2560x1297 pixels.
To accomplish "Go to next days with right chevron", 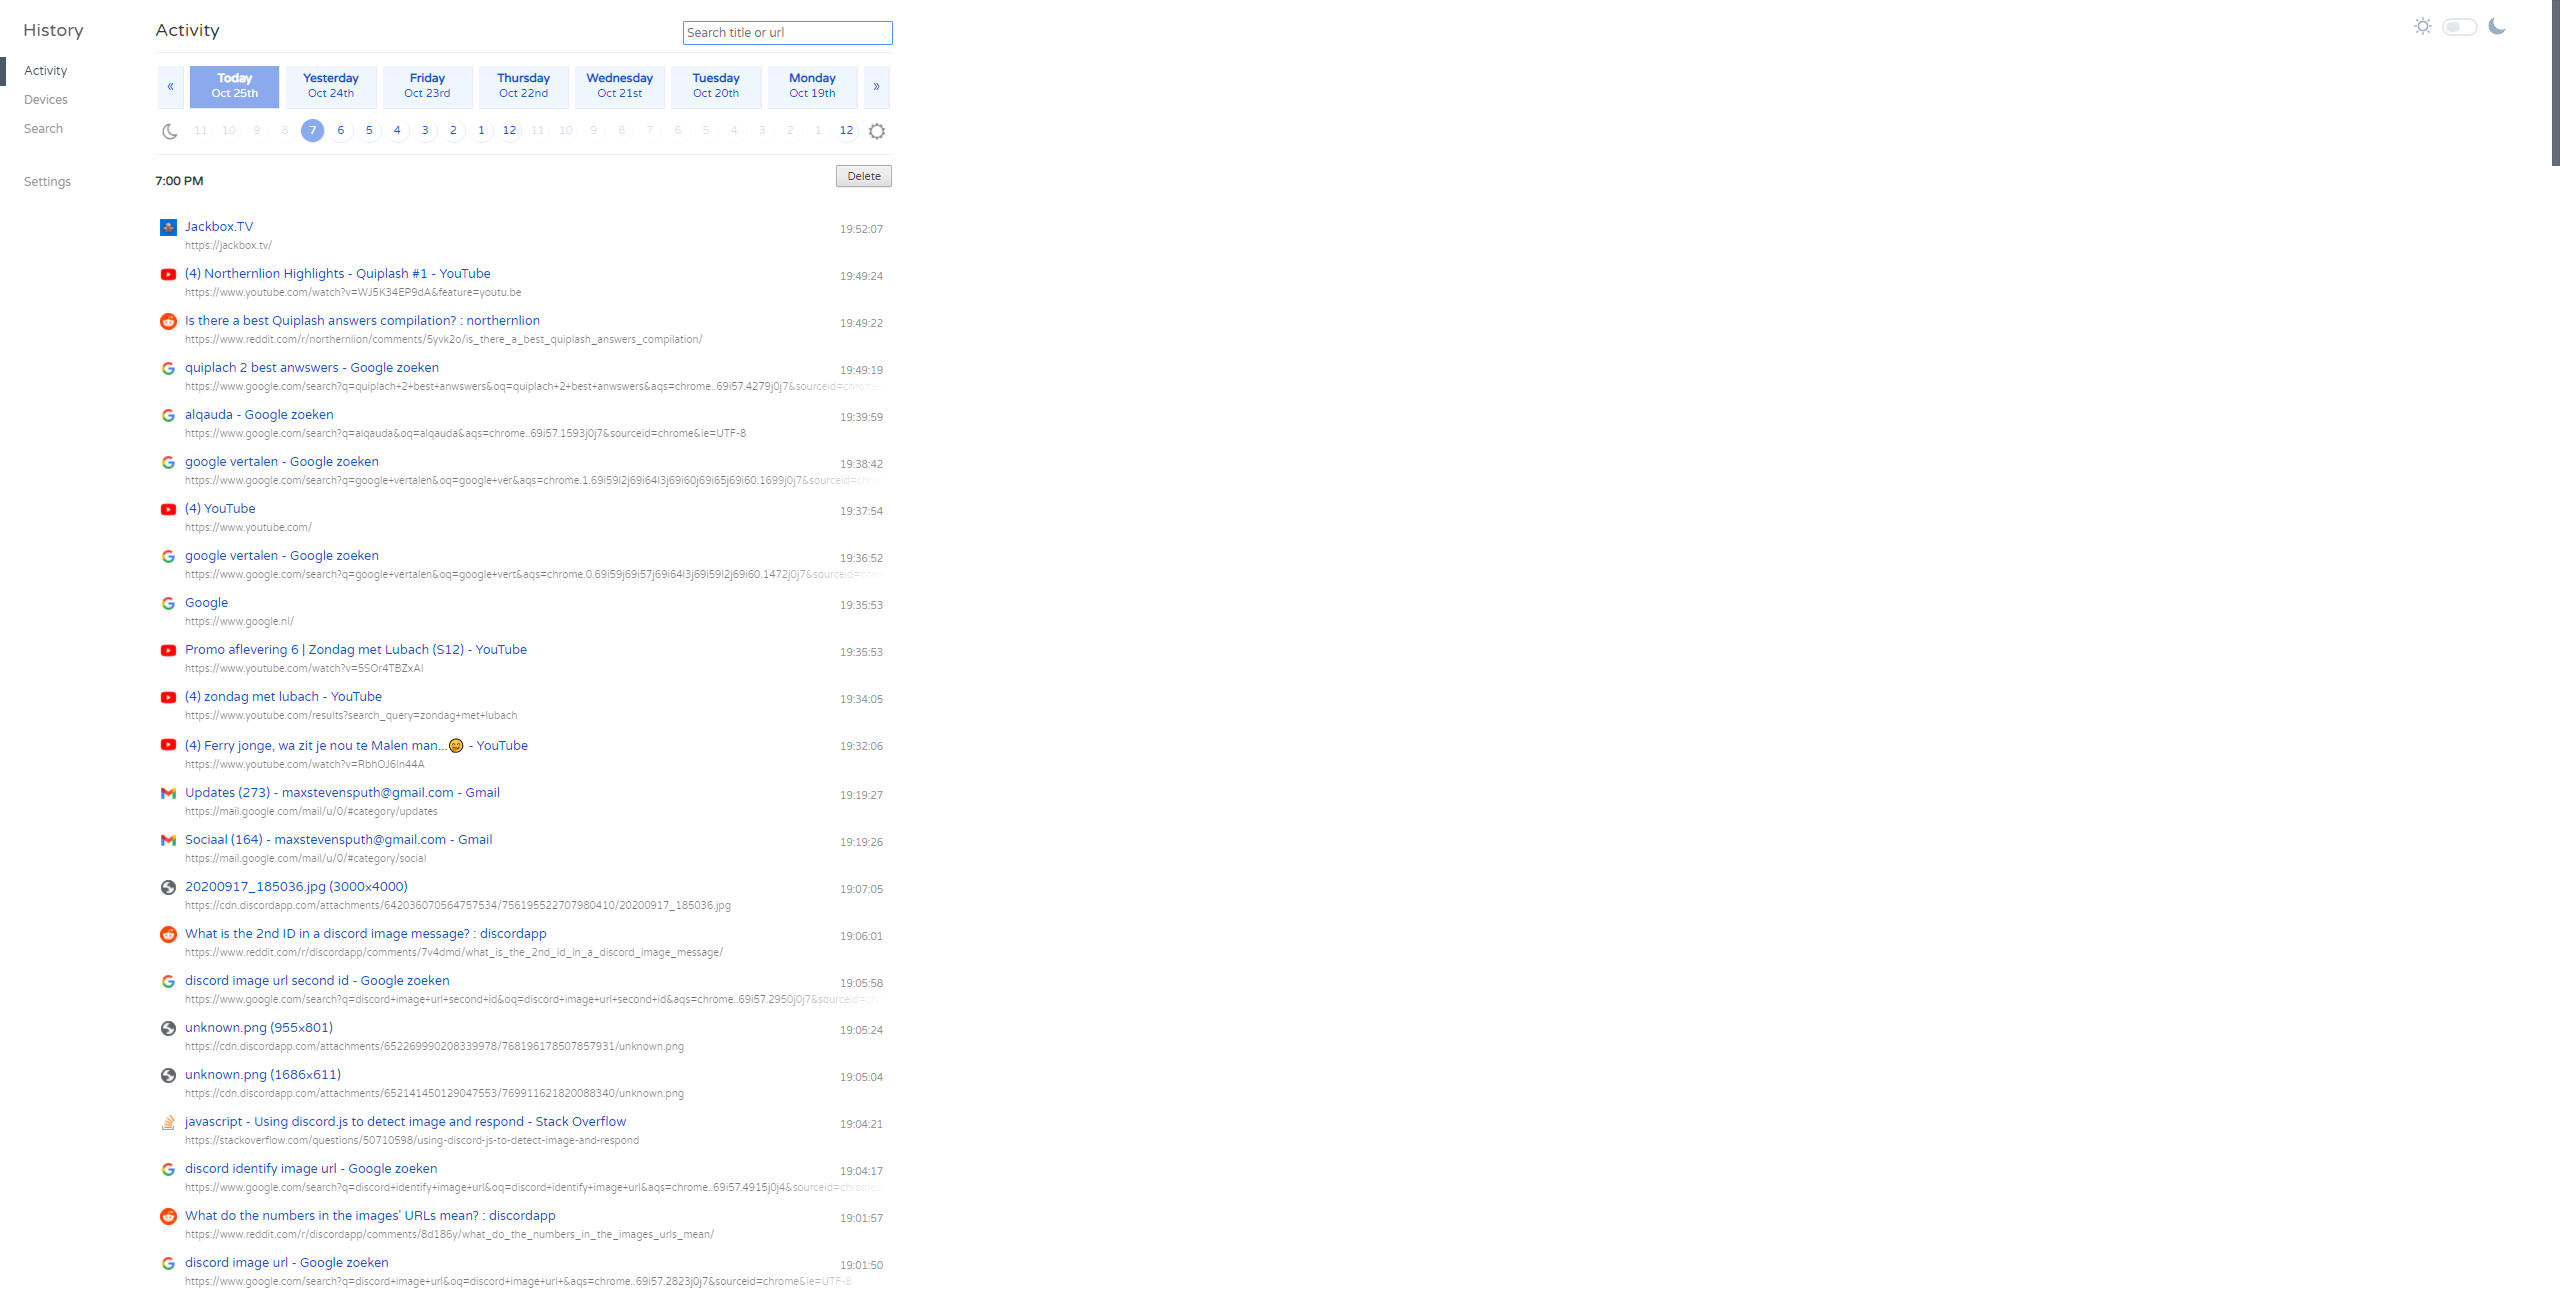I will coord(876,86).
